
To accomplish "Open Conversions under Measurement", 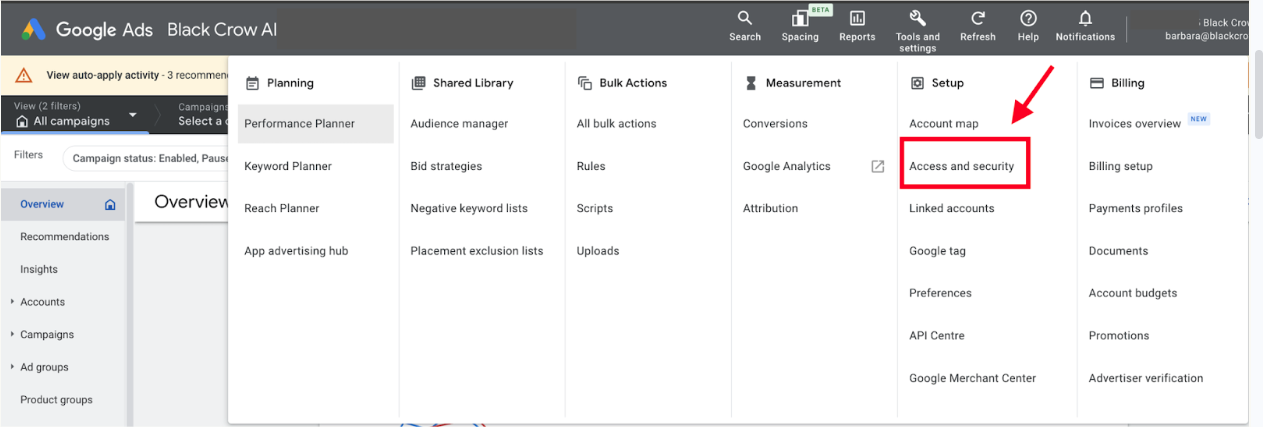I will 775,124.
